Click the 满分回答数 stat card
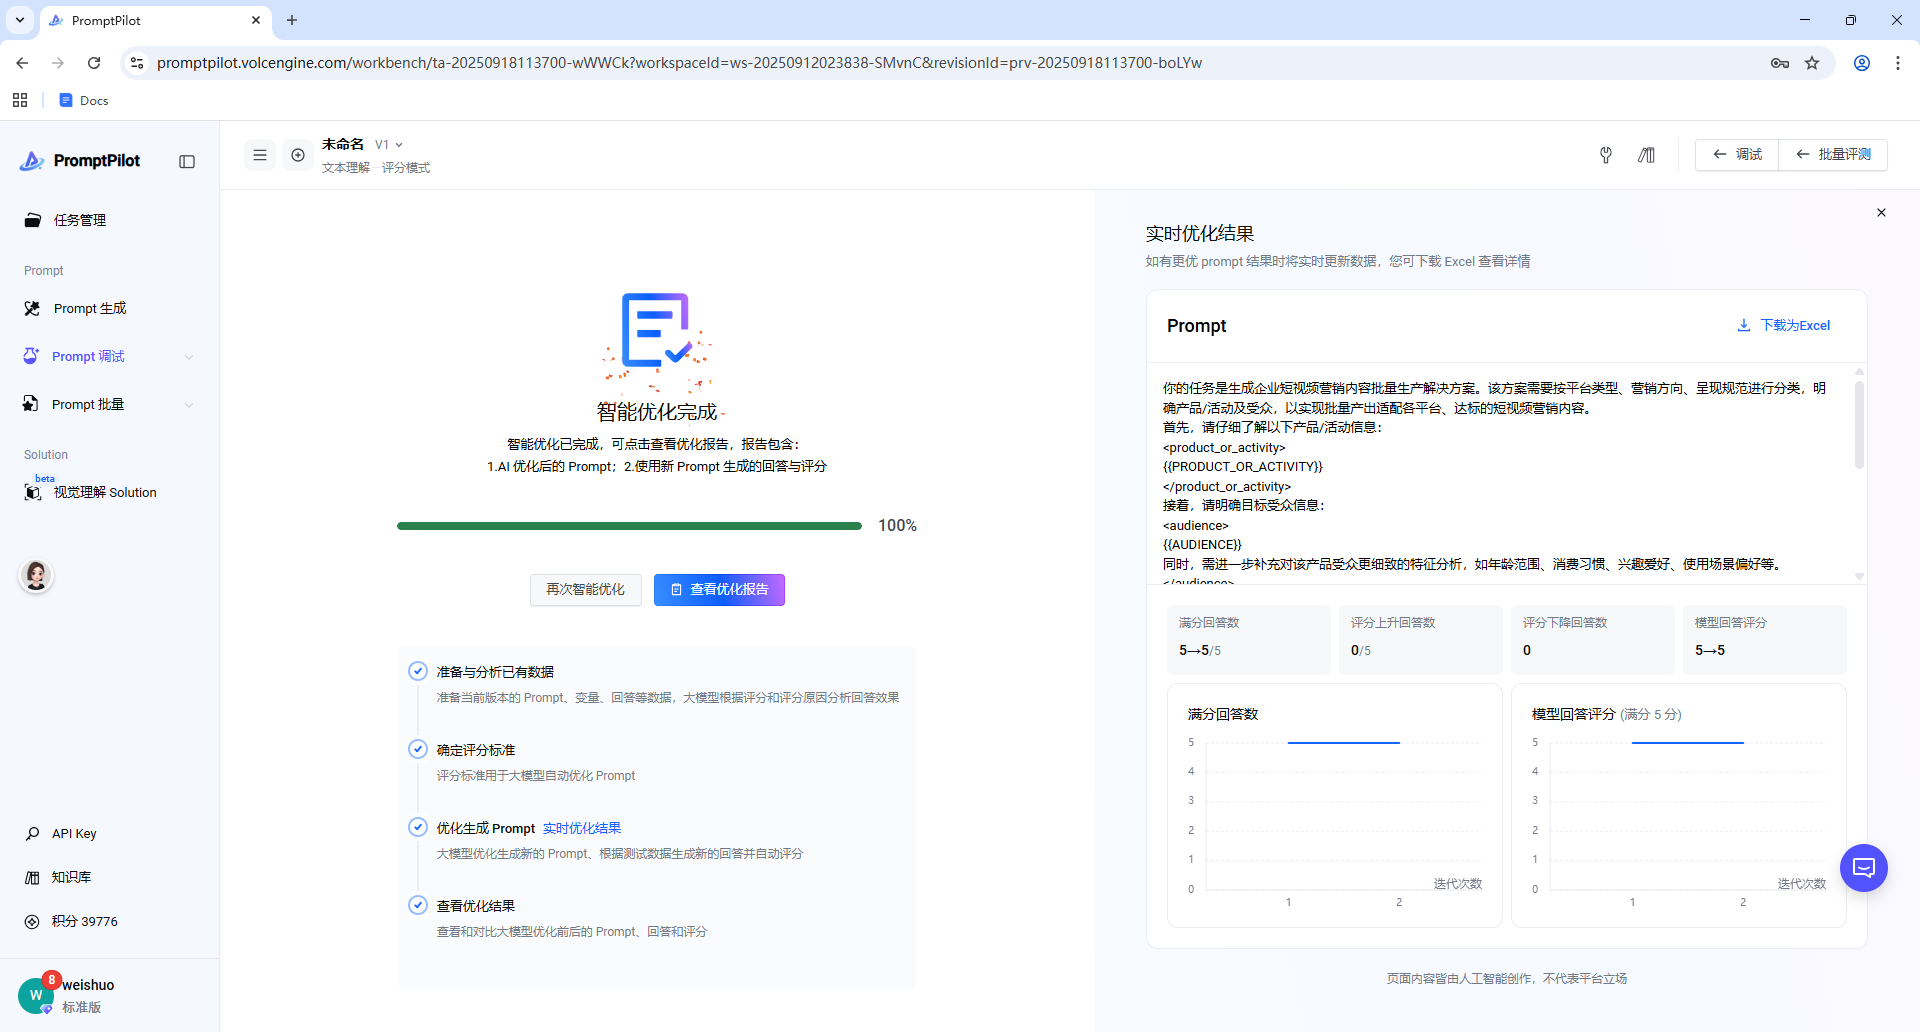The width and height of the screenshot is (1920, 1032). [1248, 639]
